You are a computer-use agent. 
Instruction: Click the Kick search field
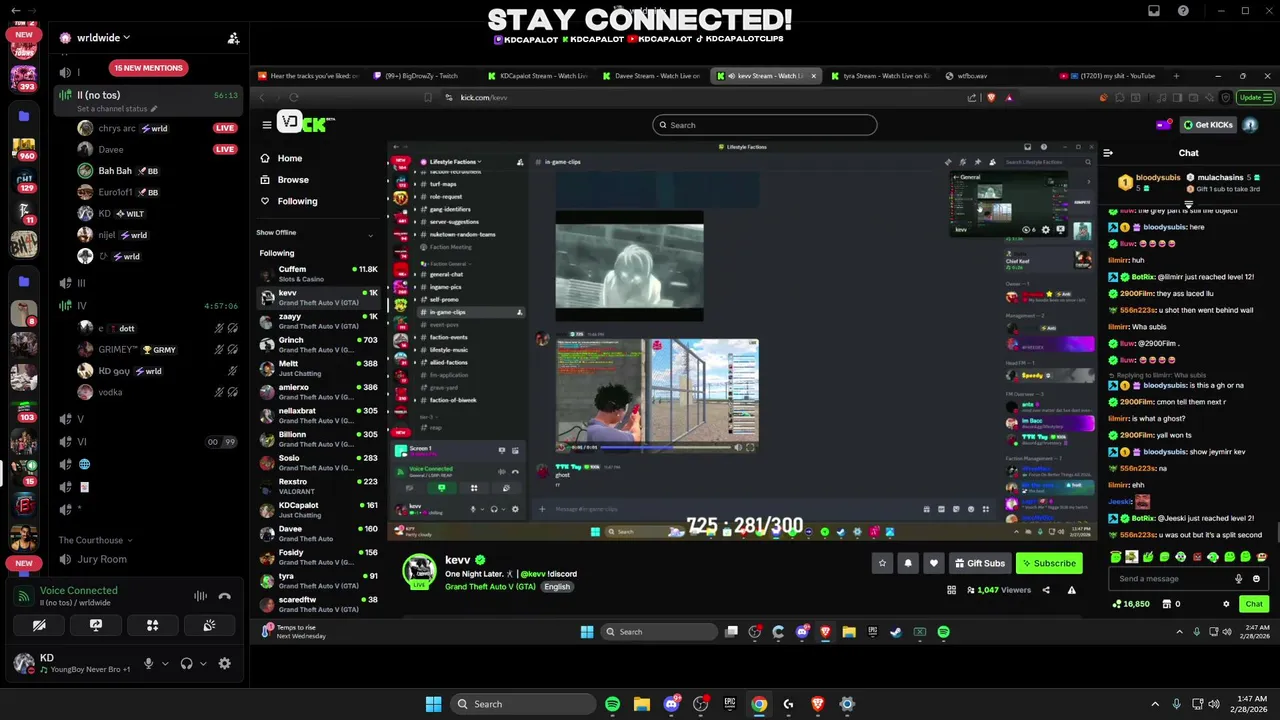(x=765, y=125)
